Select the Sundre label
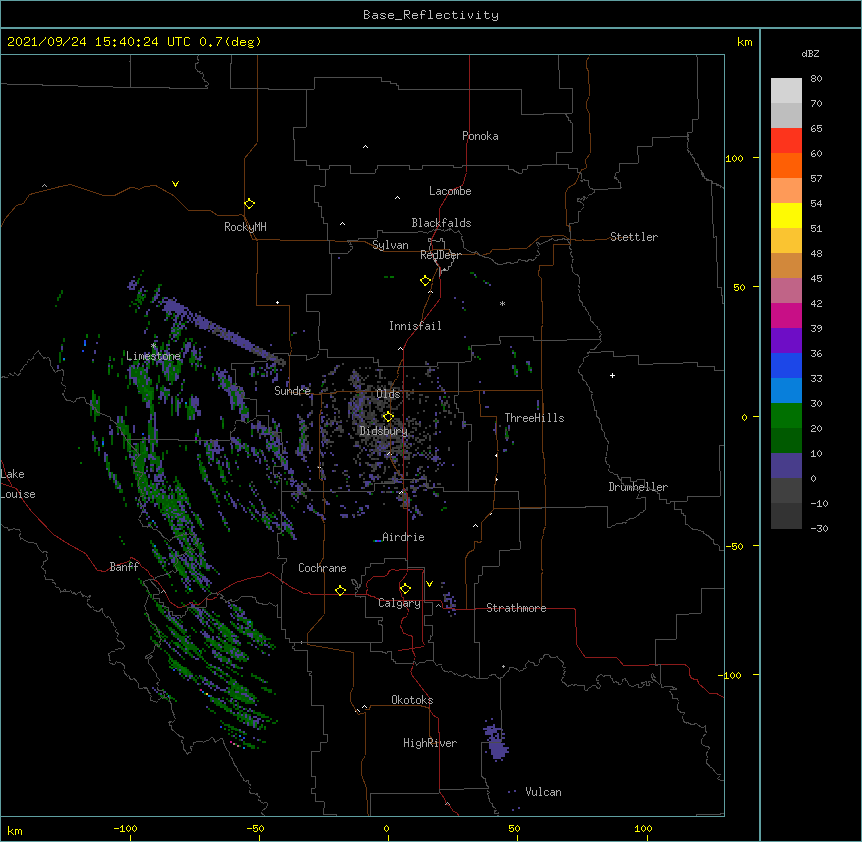Screen dimensions: 862x842 click(x=292, y=391)
